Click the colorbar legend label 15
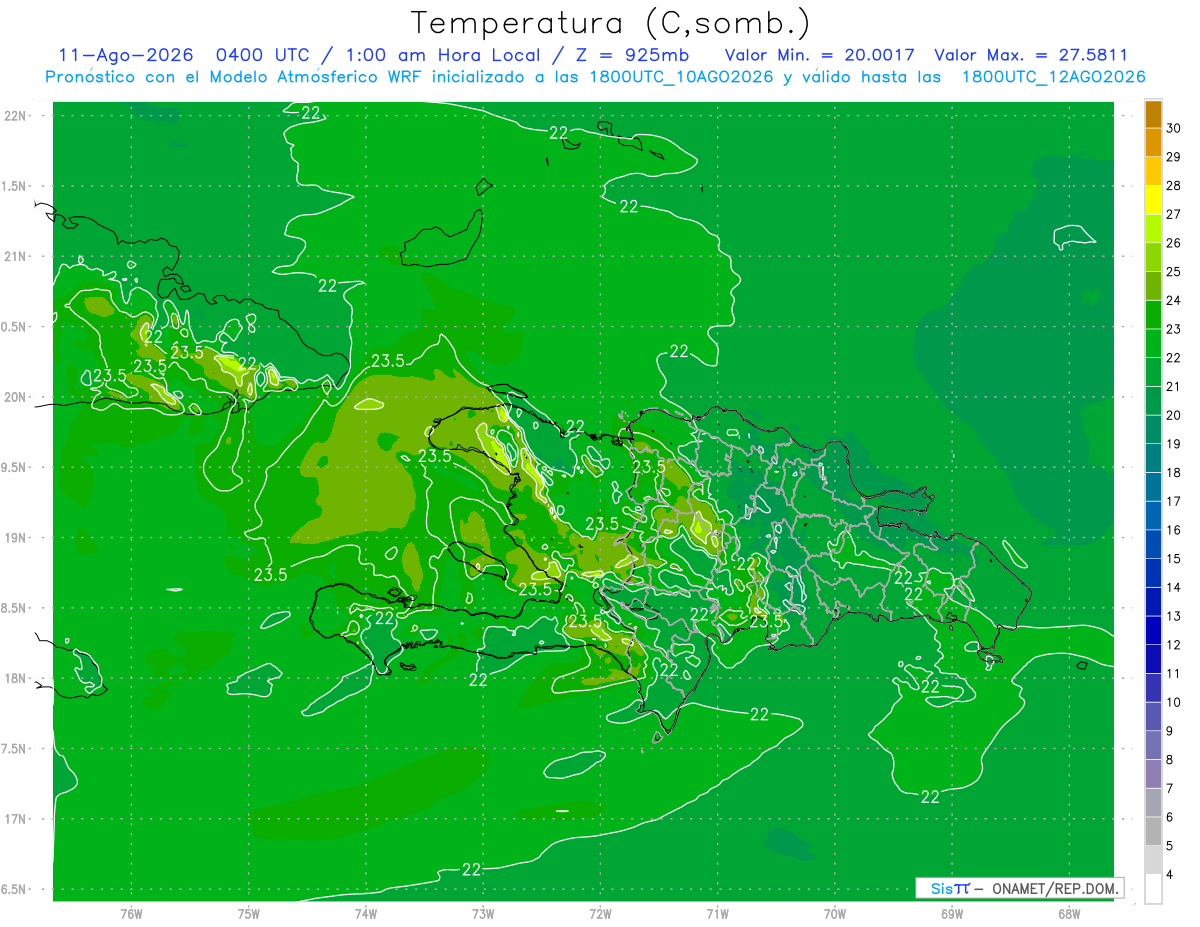Viewport: 1200px width, 927px height. pos(1173,558)
